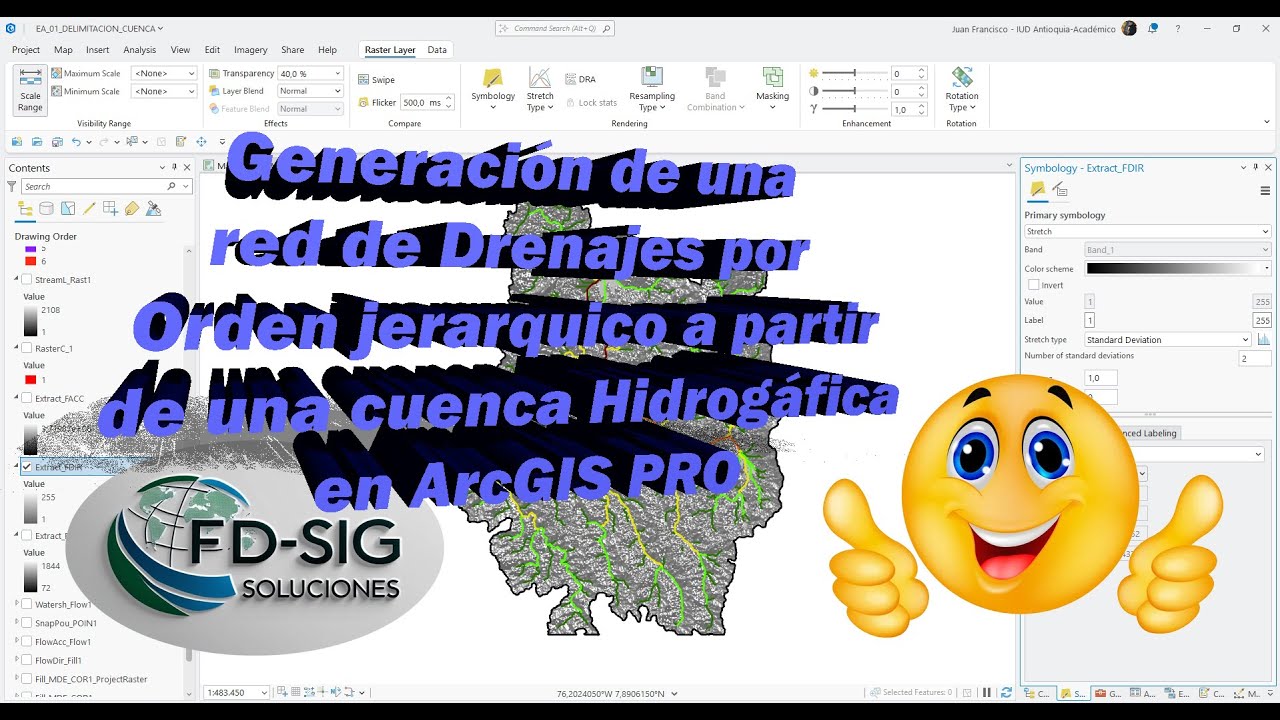The height and width of the screenshot is (720, 1280).
Task: Select List By Labeling tag icon
Action: coord(132,209)
